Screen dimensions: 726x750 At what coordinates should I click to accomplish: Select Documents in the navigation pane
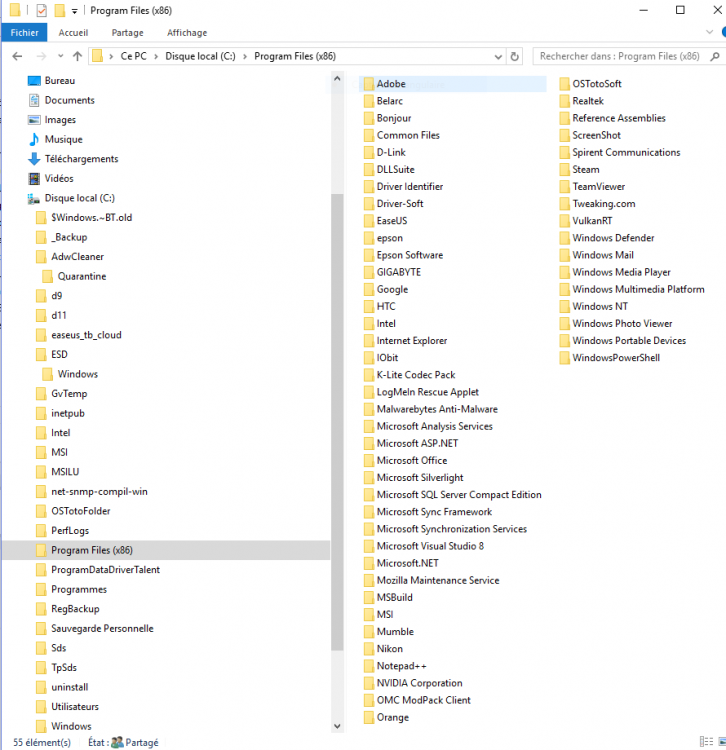pyautogui.click(x=70, y=100)
